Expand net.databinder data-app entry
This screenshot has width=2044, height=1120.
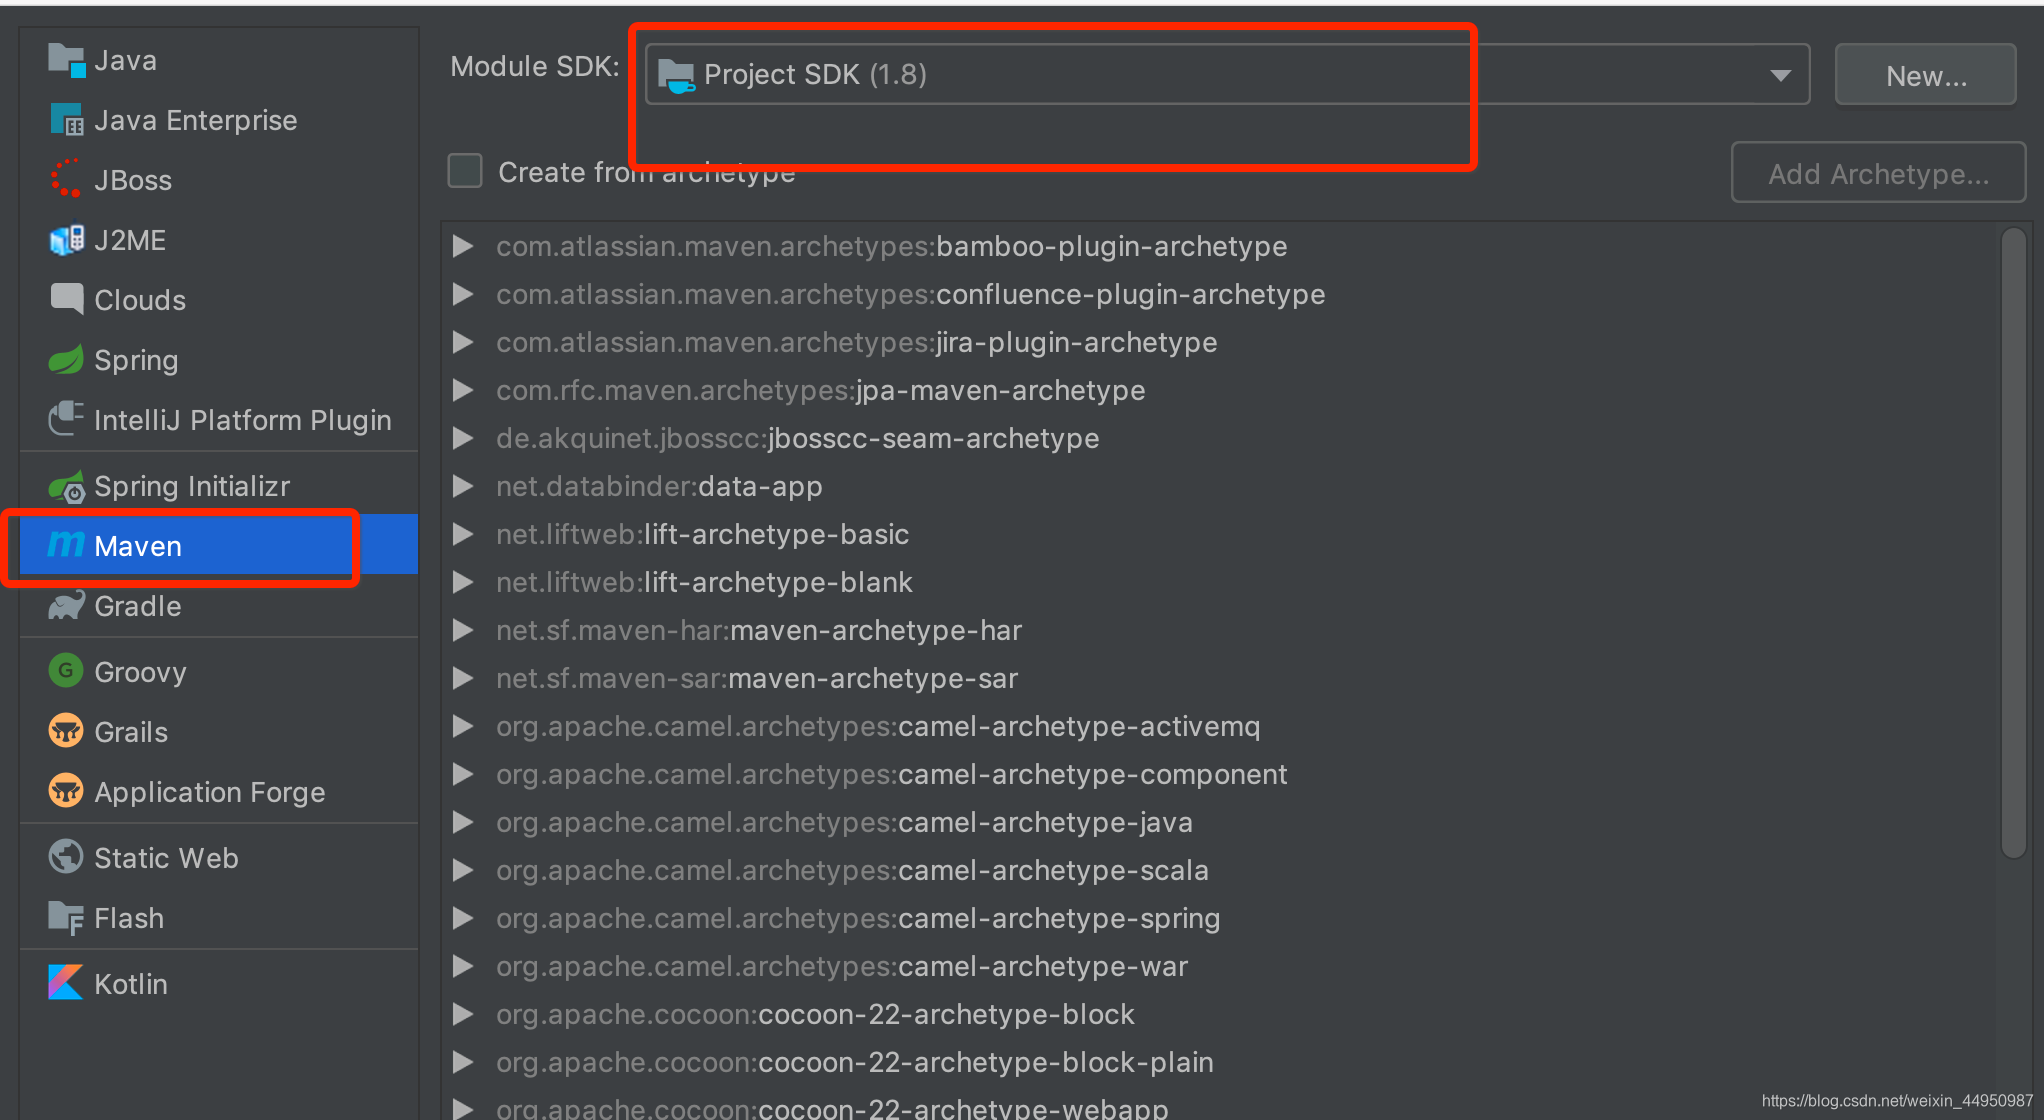coord(463,486)
